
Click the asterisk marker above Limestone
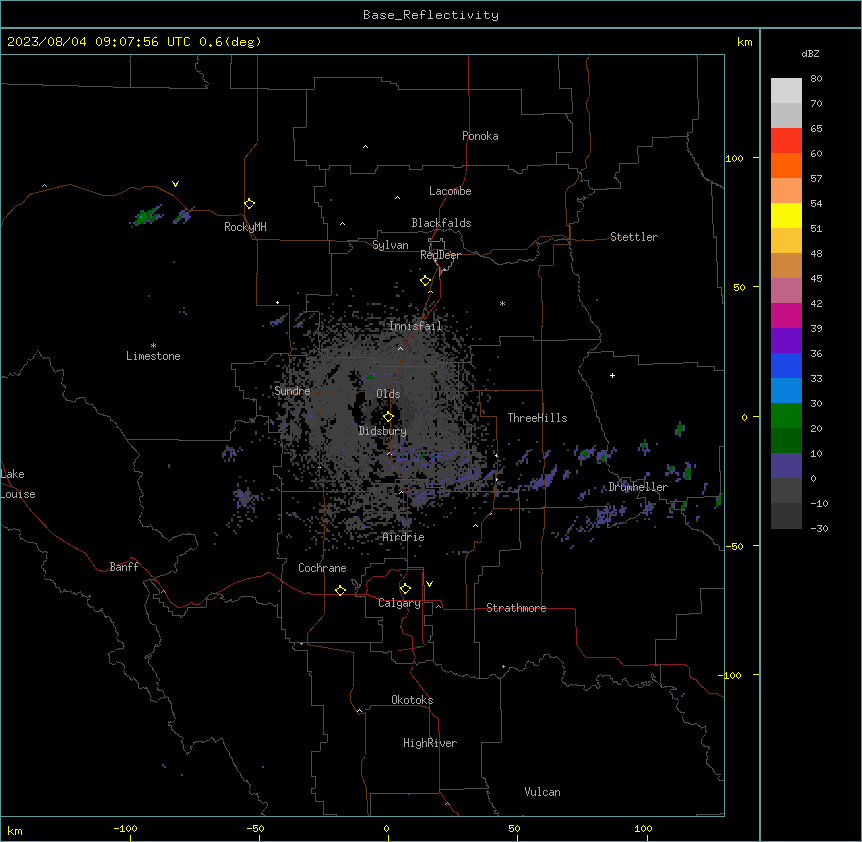pos(153,346)
